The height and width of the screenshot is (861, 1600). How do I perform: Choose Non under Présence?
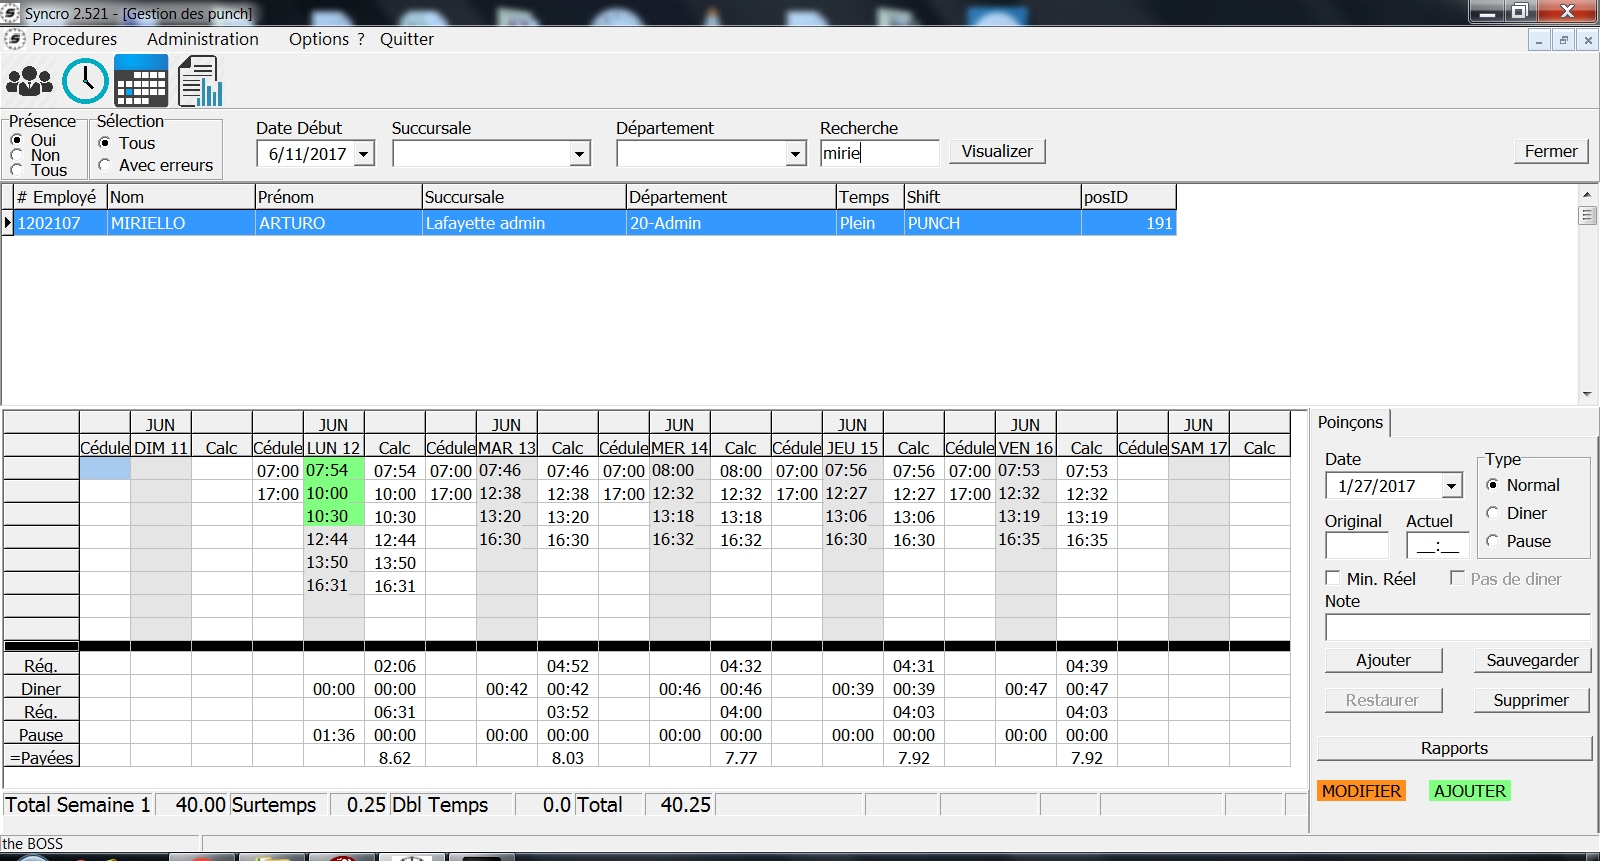pyautogui.click(x=16, y=155)
